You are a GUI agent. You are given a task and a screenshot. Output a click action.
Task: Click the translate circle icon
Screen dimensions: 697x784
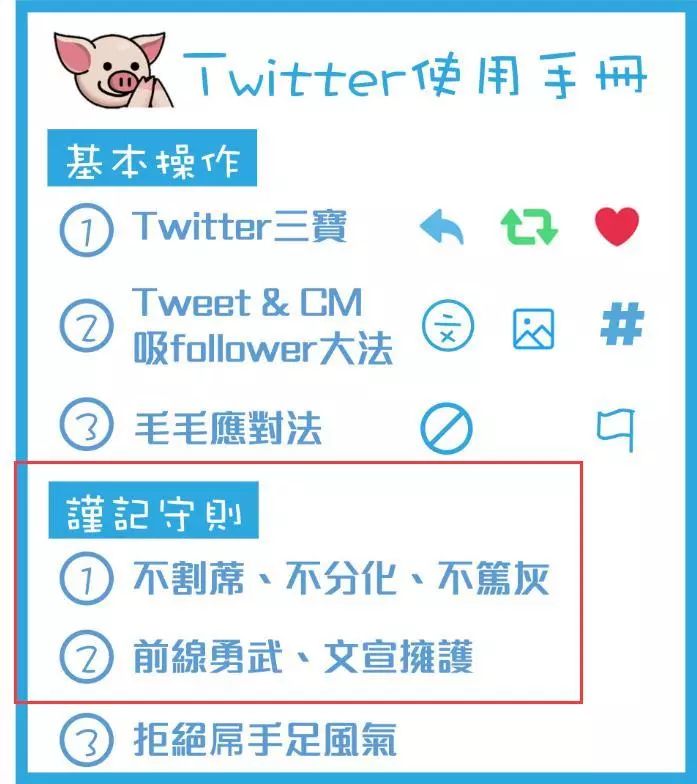point(448,326)
